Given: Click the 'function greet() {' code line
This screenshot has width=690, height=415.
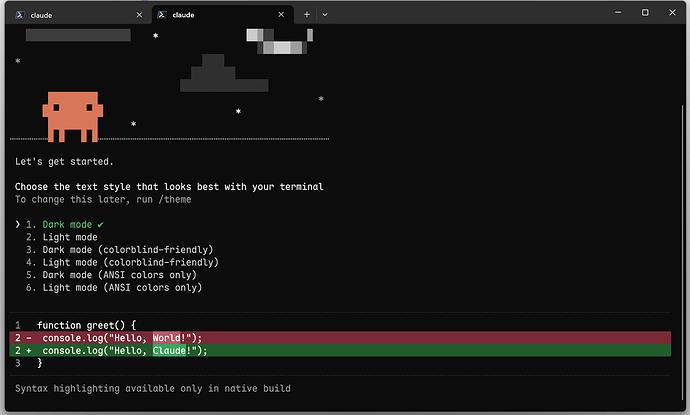Looking at the screenshot, I should (x=87, y=325).
